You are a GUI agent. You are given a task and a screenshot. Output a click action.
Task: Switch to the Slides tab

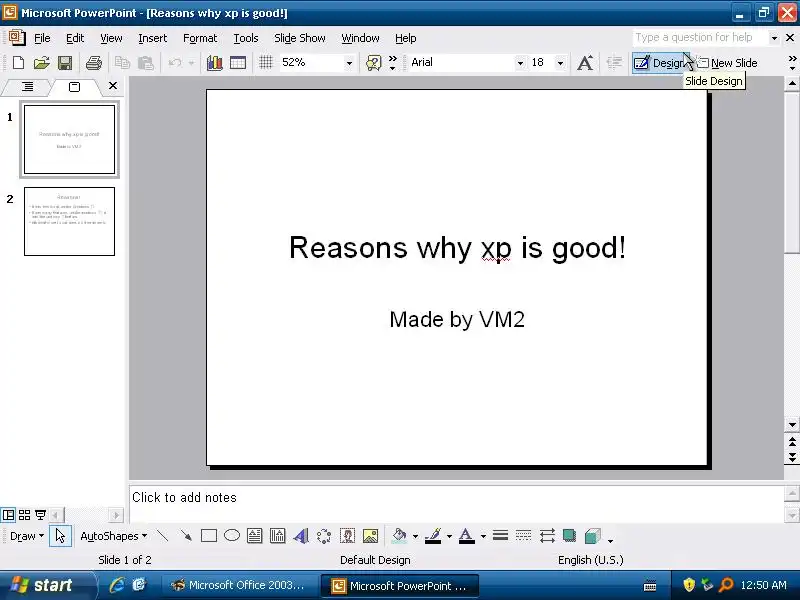click(x=74, y=87)
